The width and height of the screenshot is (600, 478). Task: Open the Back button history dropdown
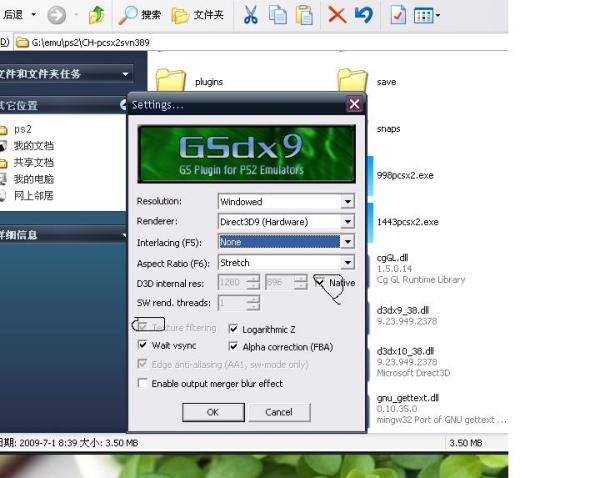[x=34, y=15]
